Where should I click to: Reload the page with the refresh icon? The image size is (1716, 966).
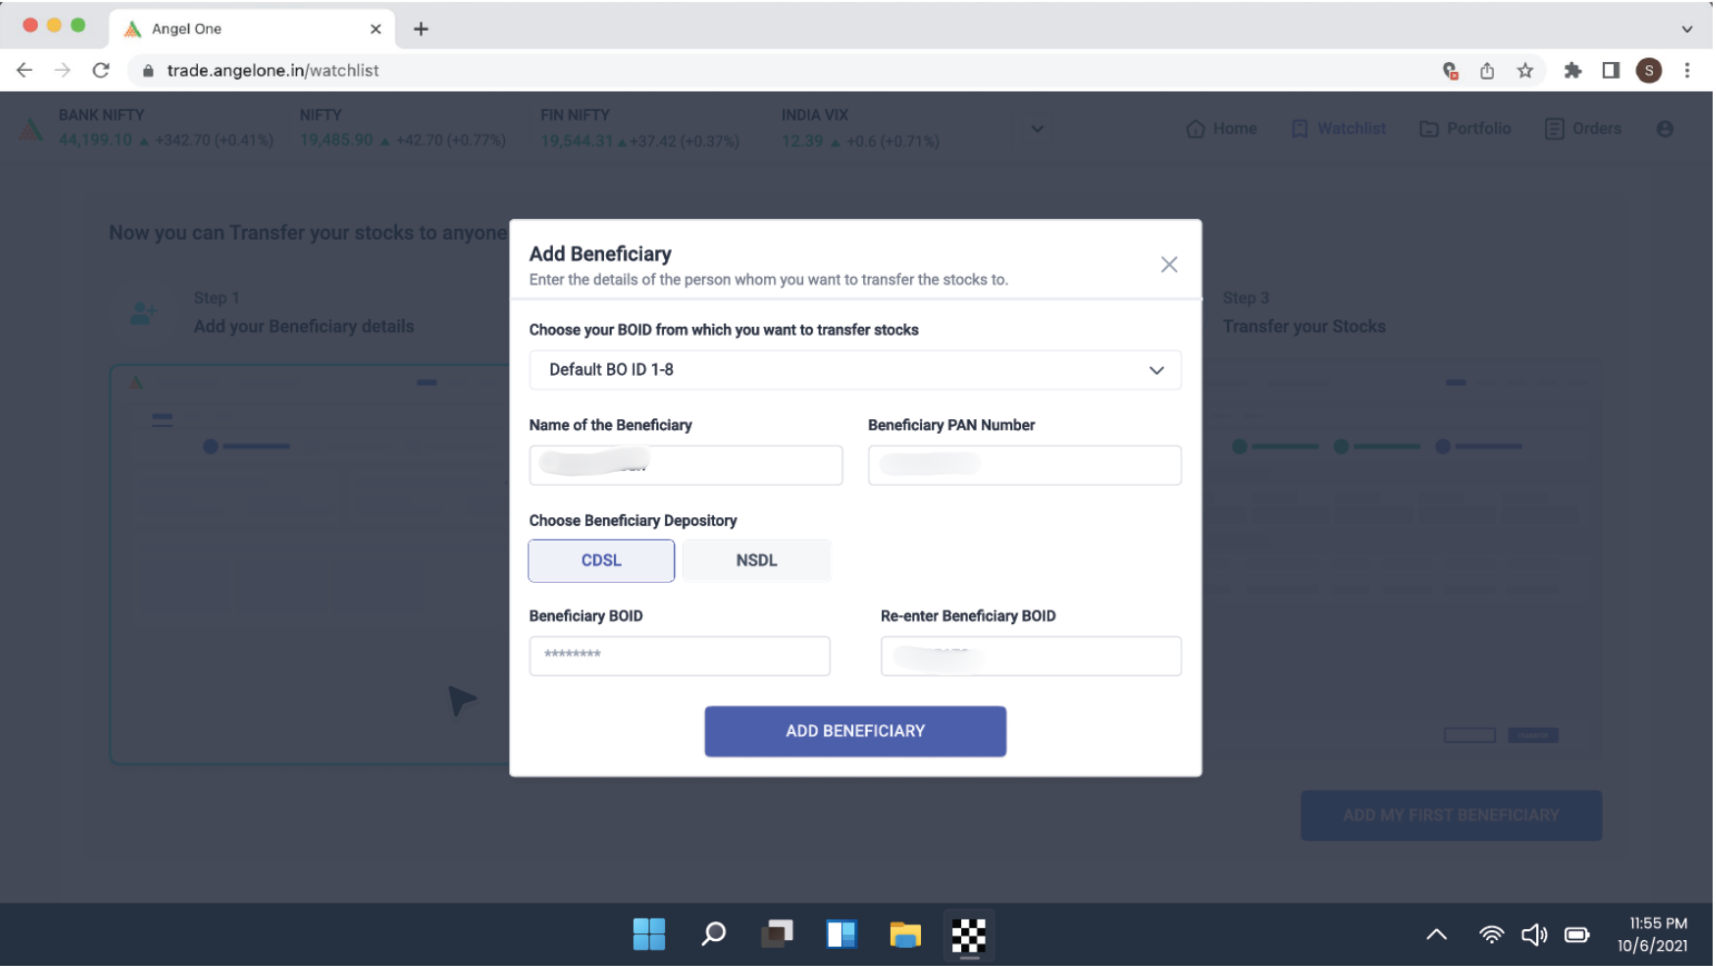(101, 70)
